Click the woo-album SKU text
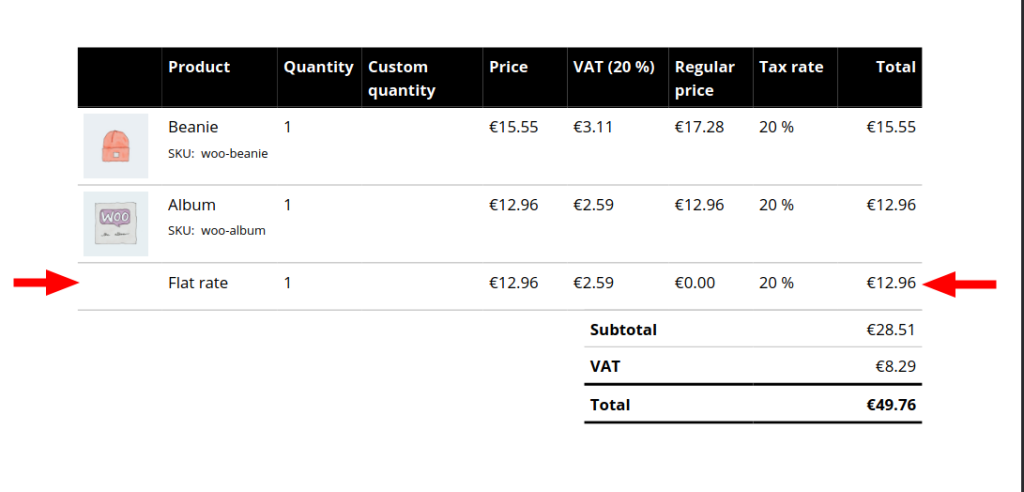Screen dimensions: 1024x492 [x=233, y=231]
